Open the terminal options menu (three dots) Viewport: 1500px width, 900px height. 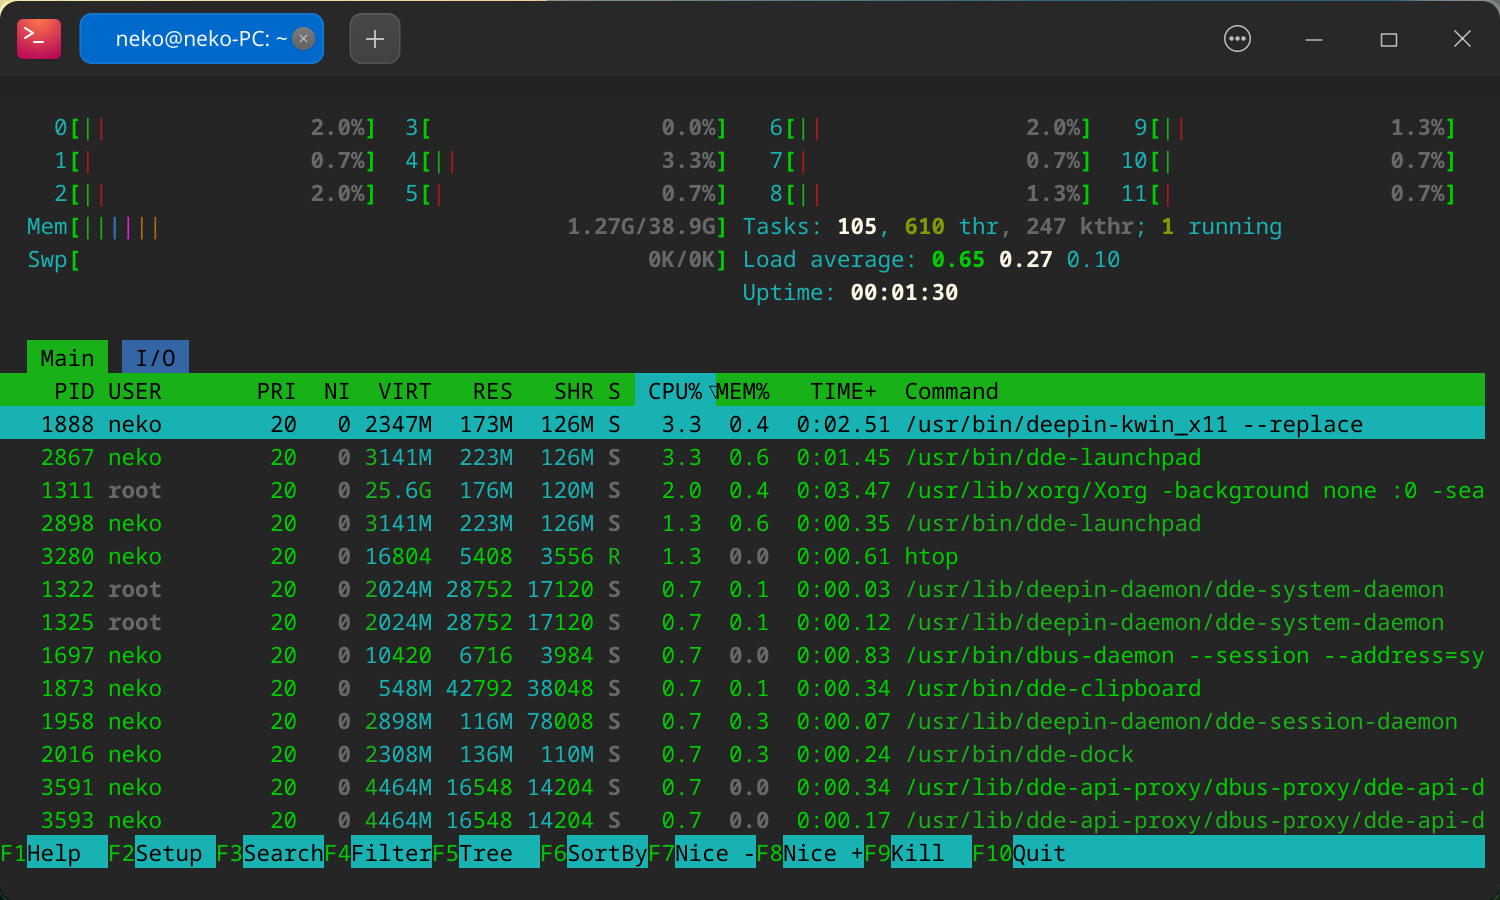click(1237, 39)
